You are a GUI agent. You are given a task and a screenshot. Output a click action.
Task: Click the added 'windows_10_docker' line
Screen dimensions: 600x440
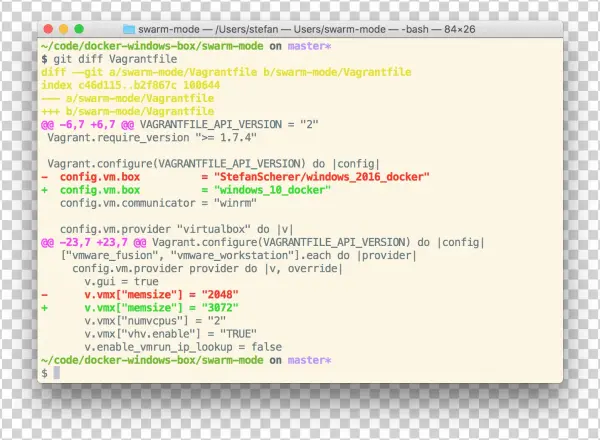coord(186,190)
